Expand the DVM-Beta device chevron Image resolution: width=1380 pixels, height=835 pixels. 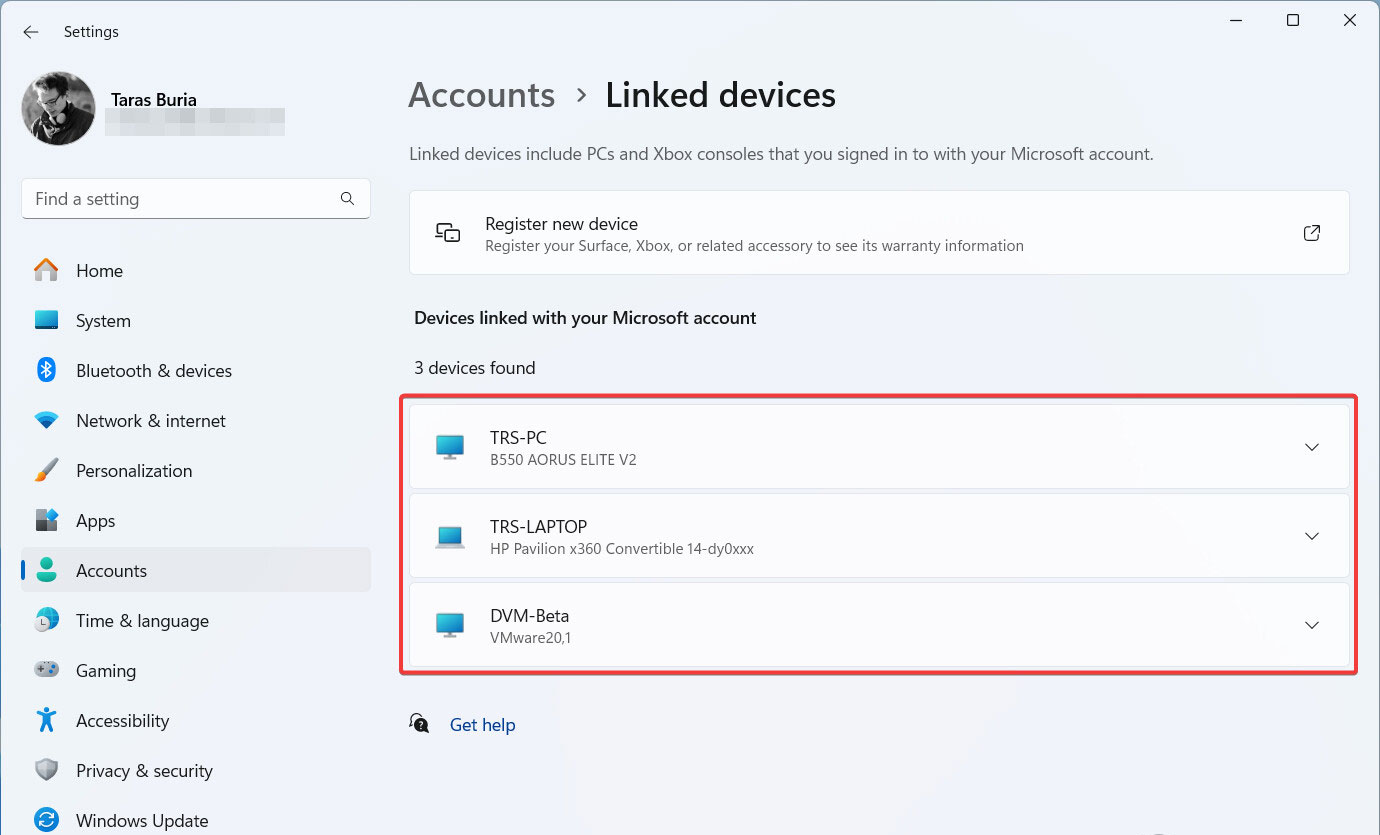tap(1312, 625)
